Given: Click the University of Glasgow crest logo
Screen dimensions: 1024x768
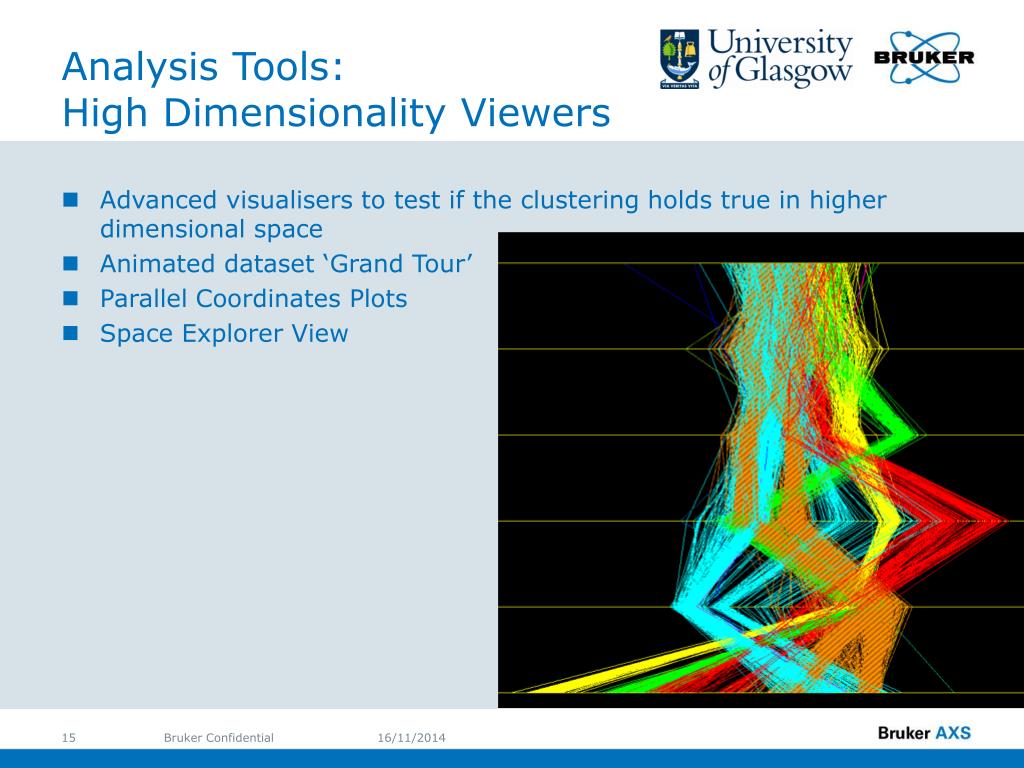Looking at the screenshot, I should 679,59.
